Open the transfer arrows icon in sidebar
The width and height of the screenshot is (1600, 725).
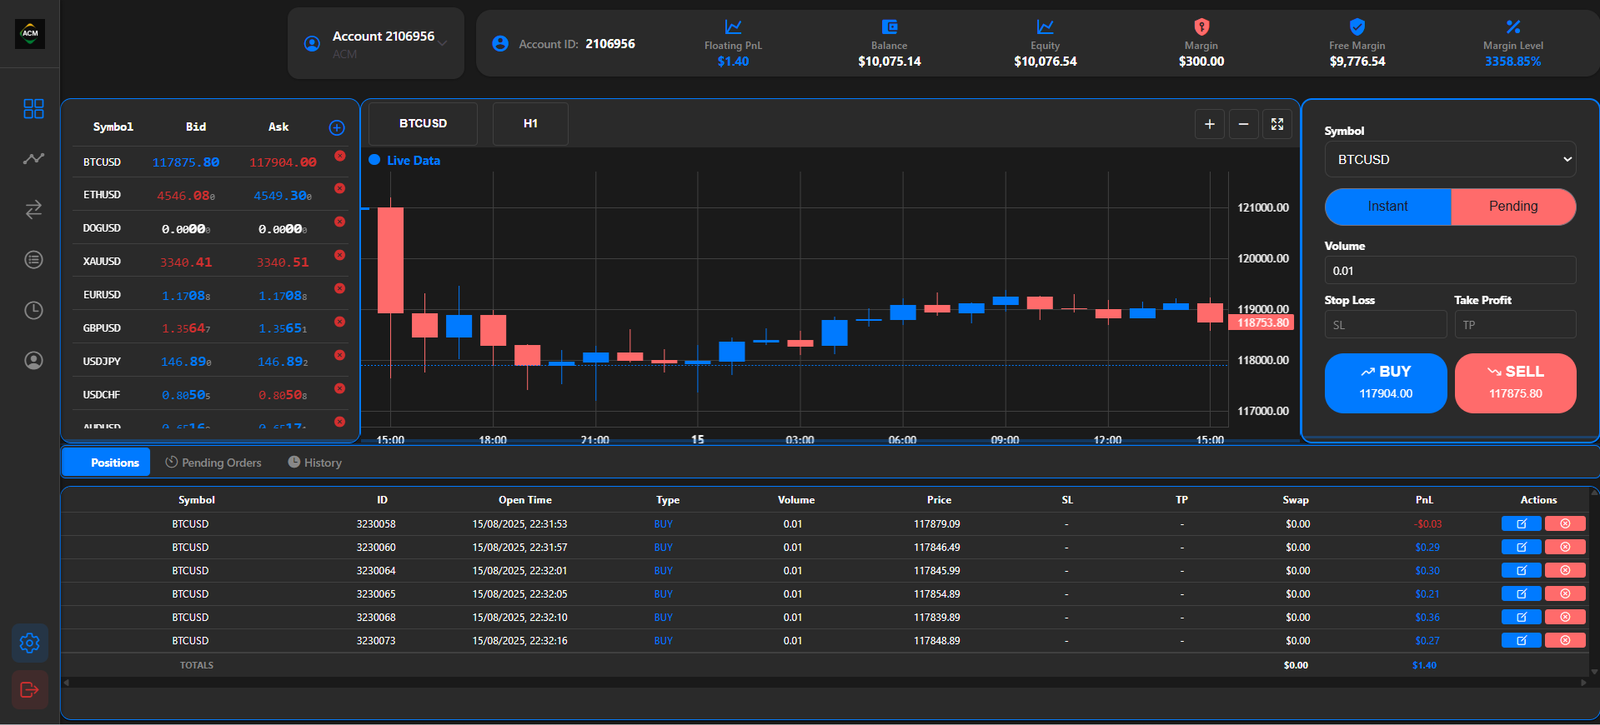(x=33, y=209)
